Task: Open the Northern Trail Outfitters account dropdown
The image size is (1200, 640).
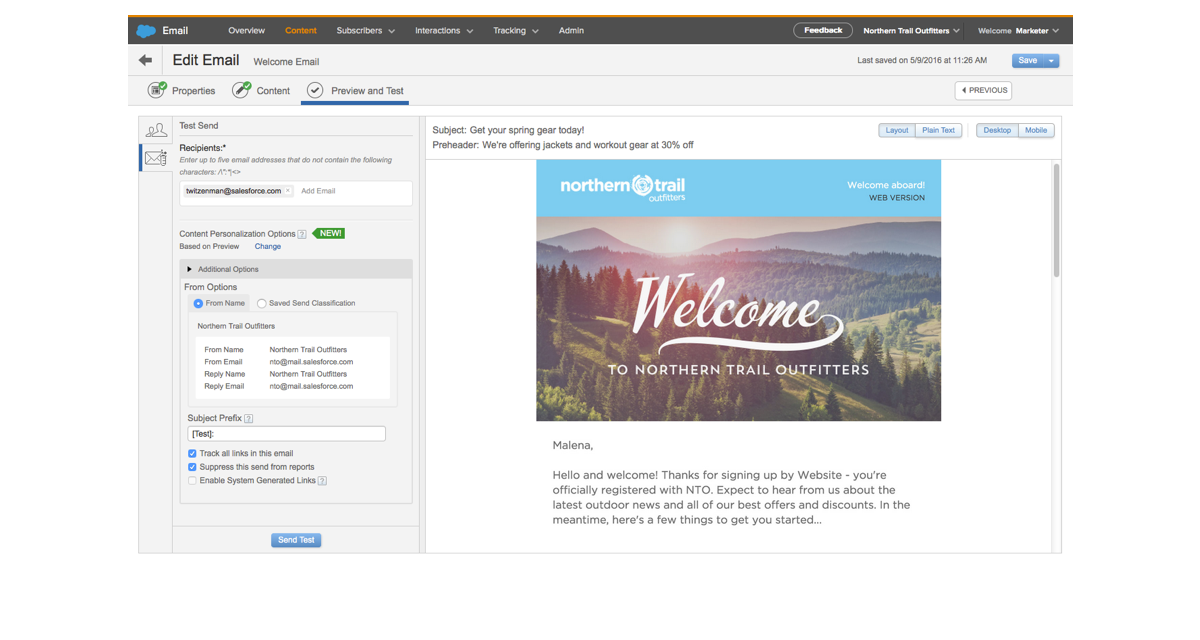Action: click(911, 31)
